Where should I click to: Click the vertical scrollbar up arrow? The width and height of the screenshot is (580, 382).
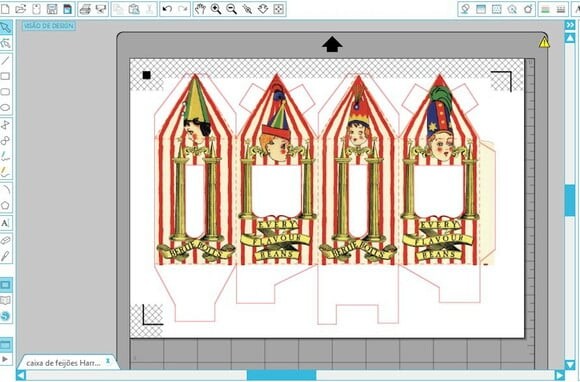[x=570, y=38]
